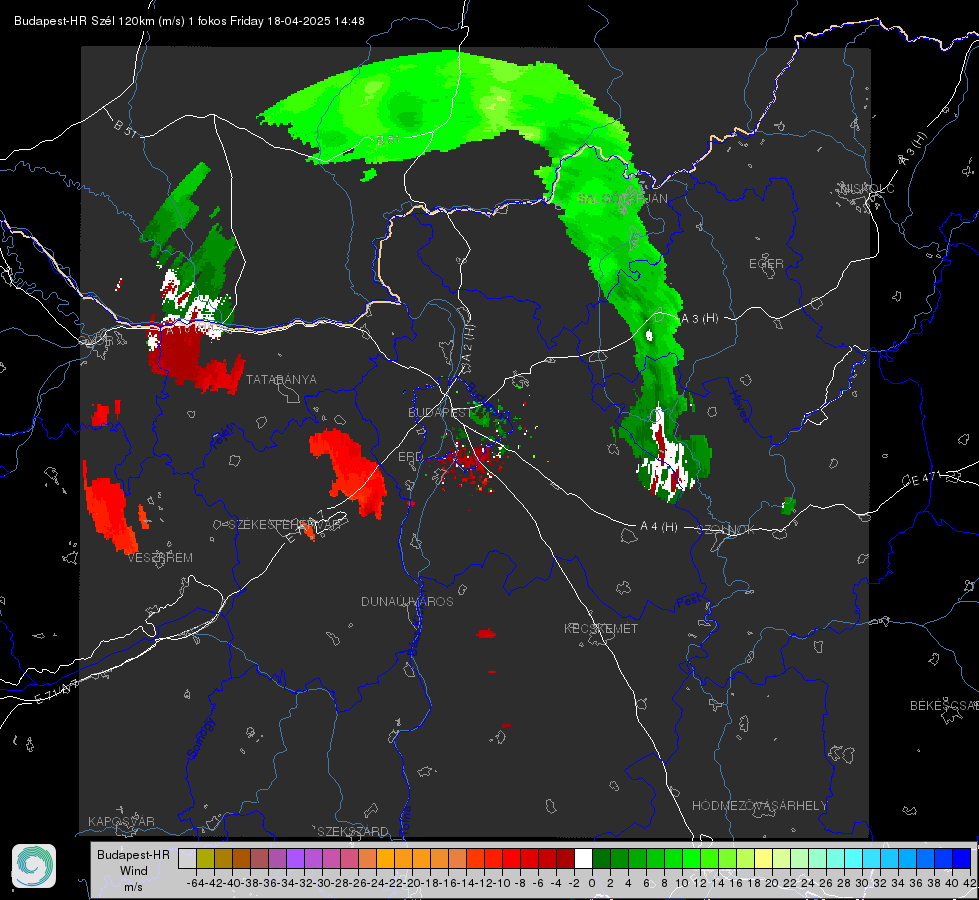Click the BÉKÉSCSABA label at the right edge

944,706
